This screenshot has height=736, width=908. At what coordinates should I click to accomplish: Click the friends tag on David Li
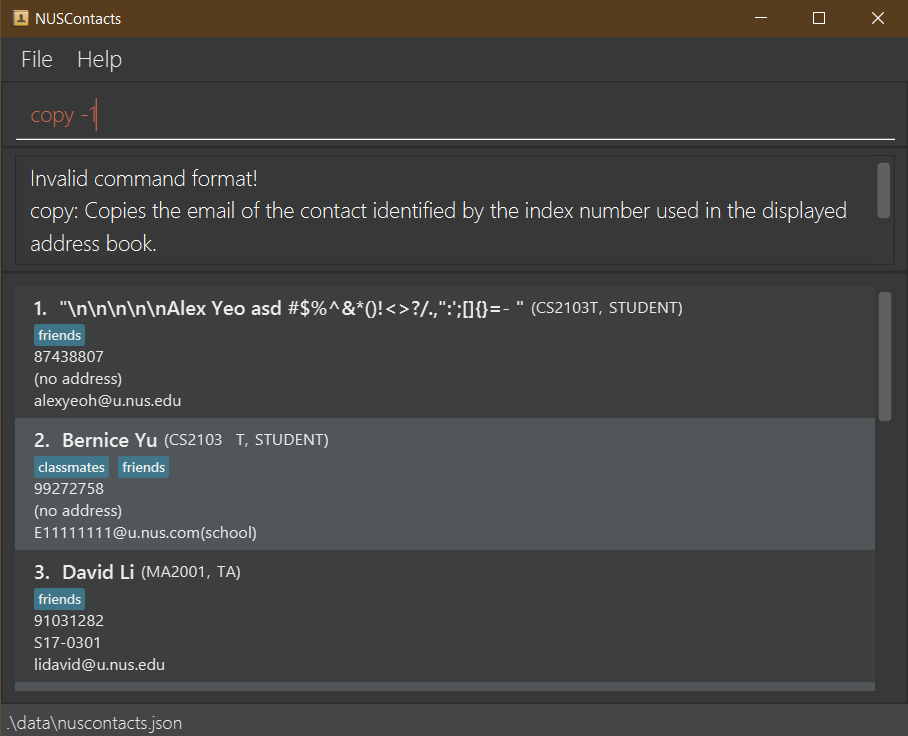60,599
